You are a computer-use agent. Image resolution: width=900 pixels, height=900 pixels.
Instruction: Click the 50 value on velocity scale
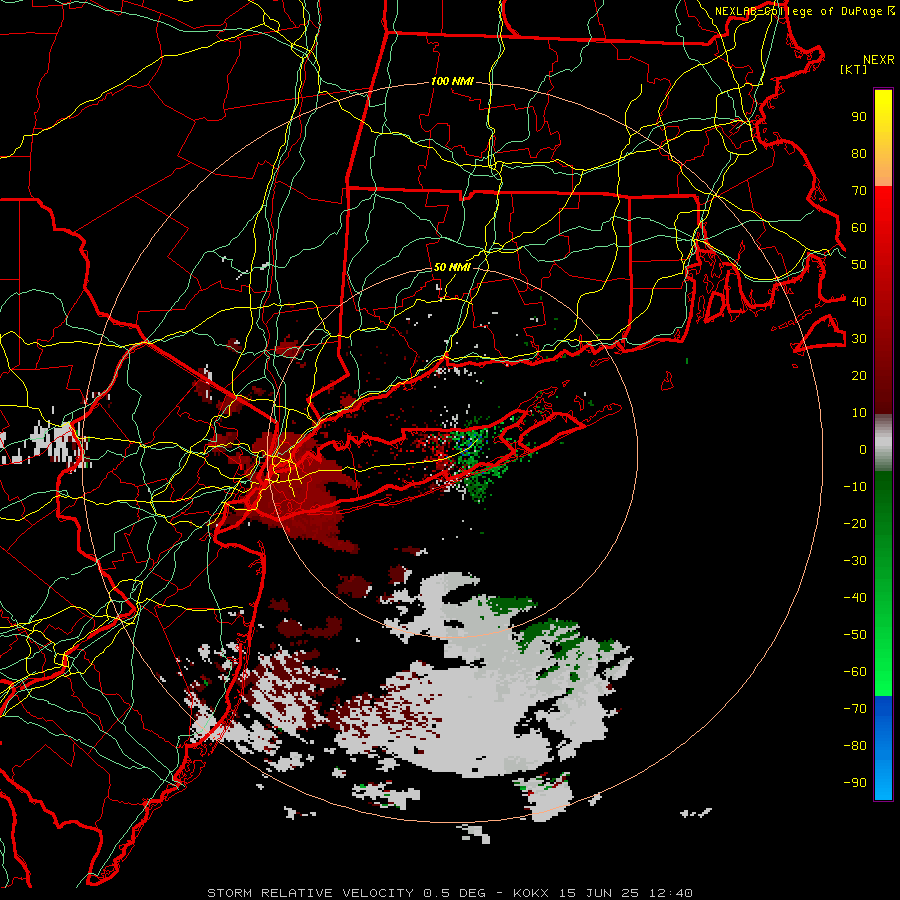tap(859, 265)
